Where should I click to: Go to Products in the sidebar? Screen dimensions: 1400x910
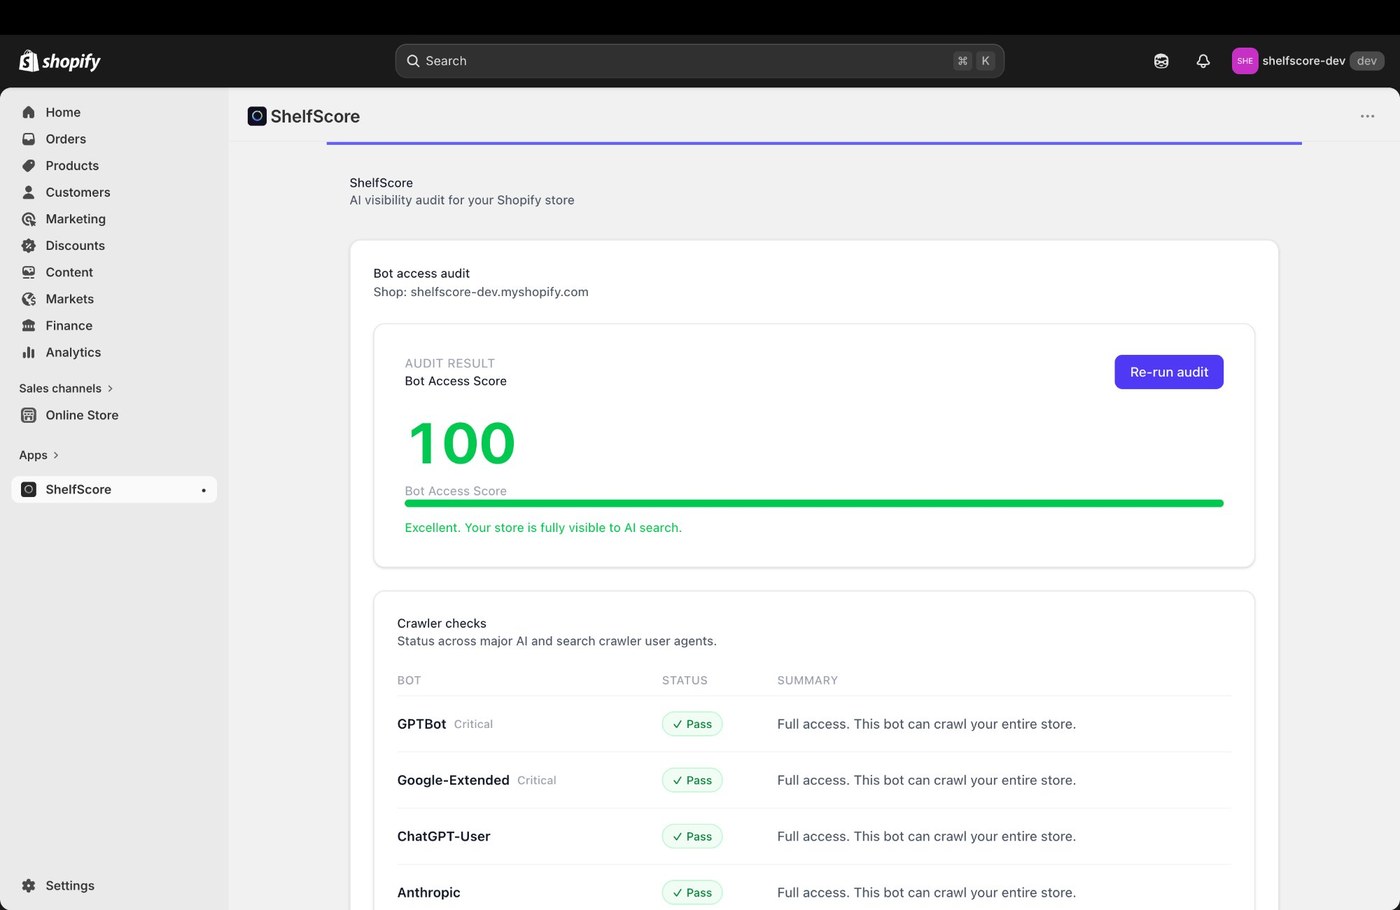[x=114, y=166]
